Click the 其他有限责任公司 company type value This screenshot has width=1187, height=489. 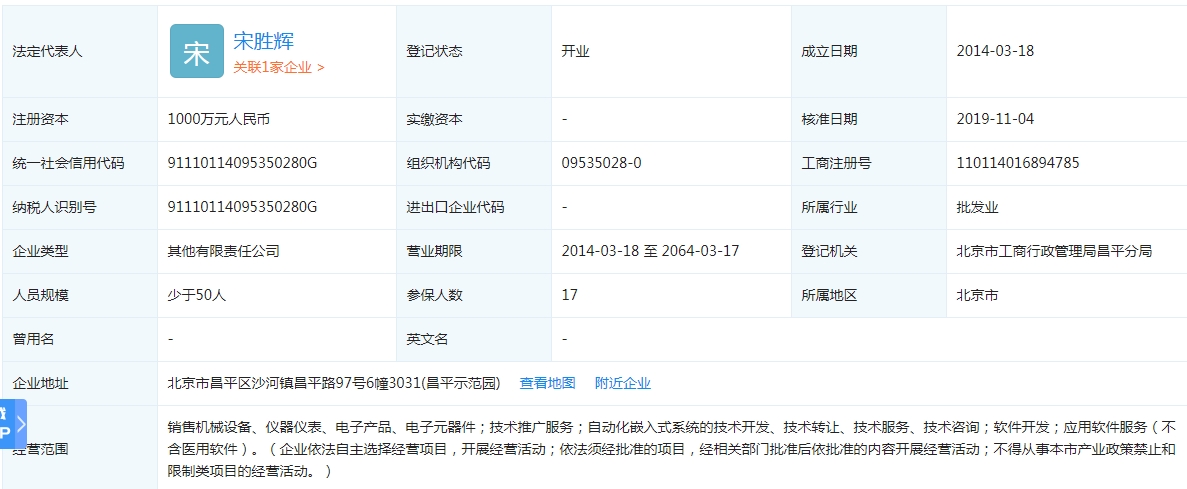[223, 251]
